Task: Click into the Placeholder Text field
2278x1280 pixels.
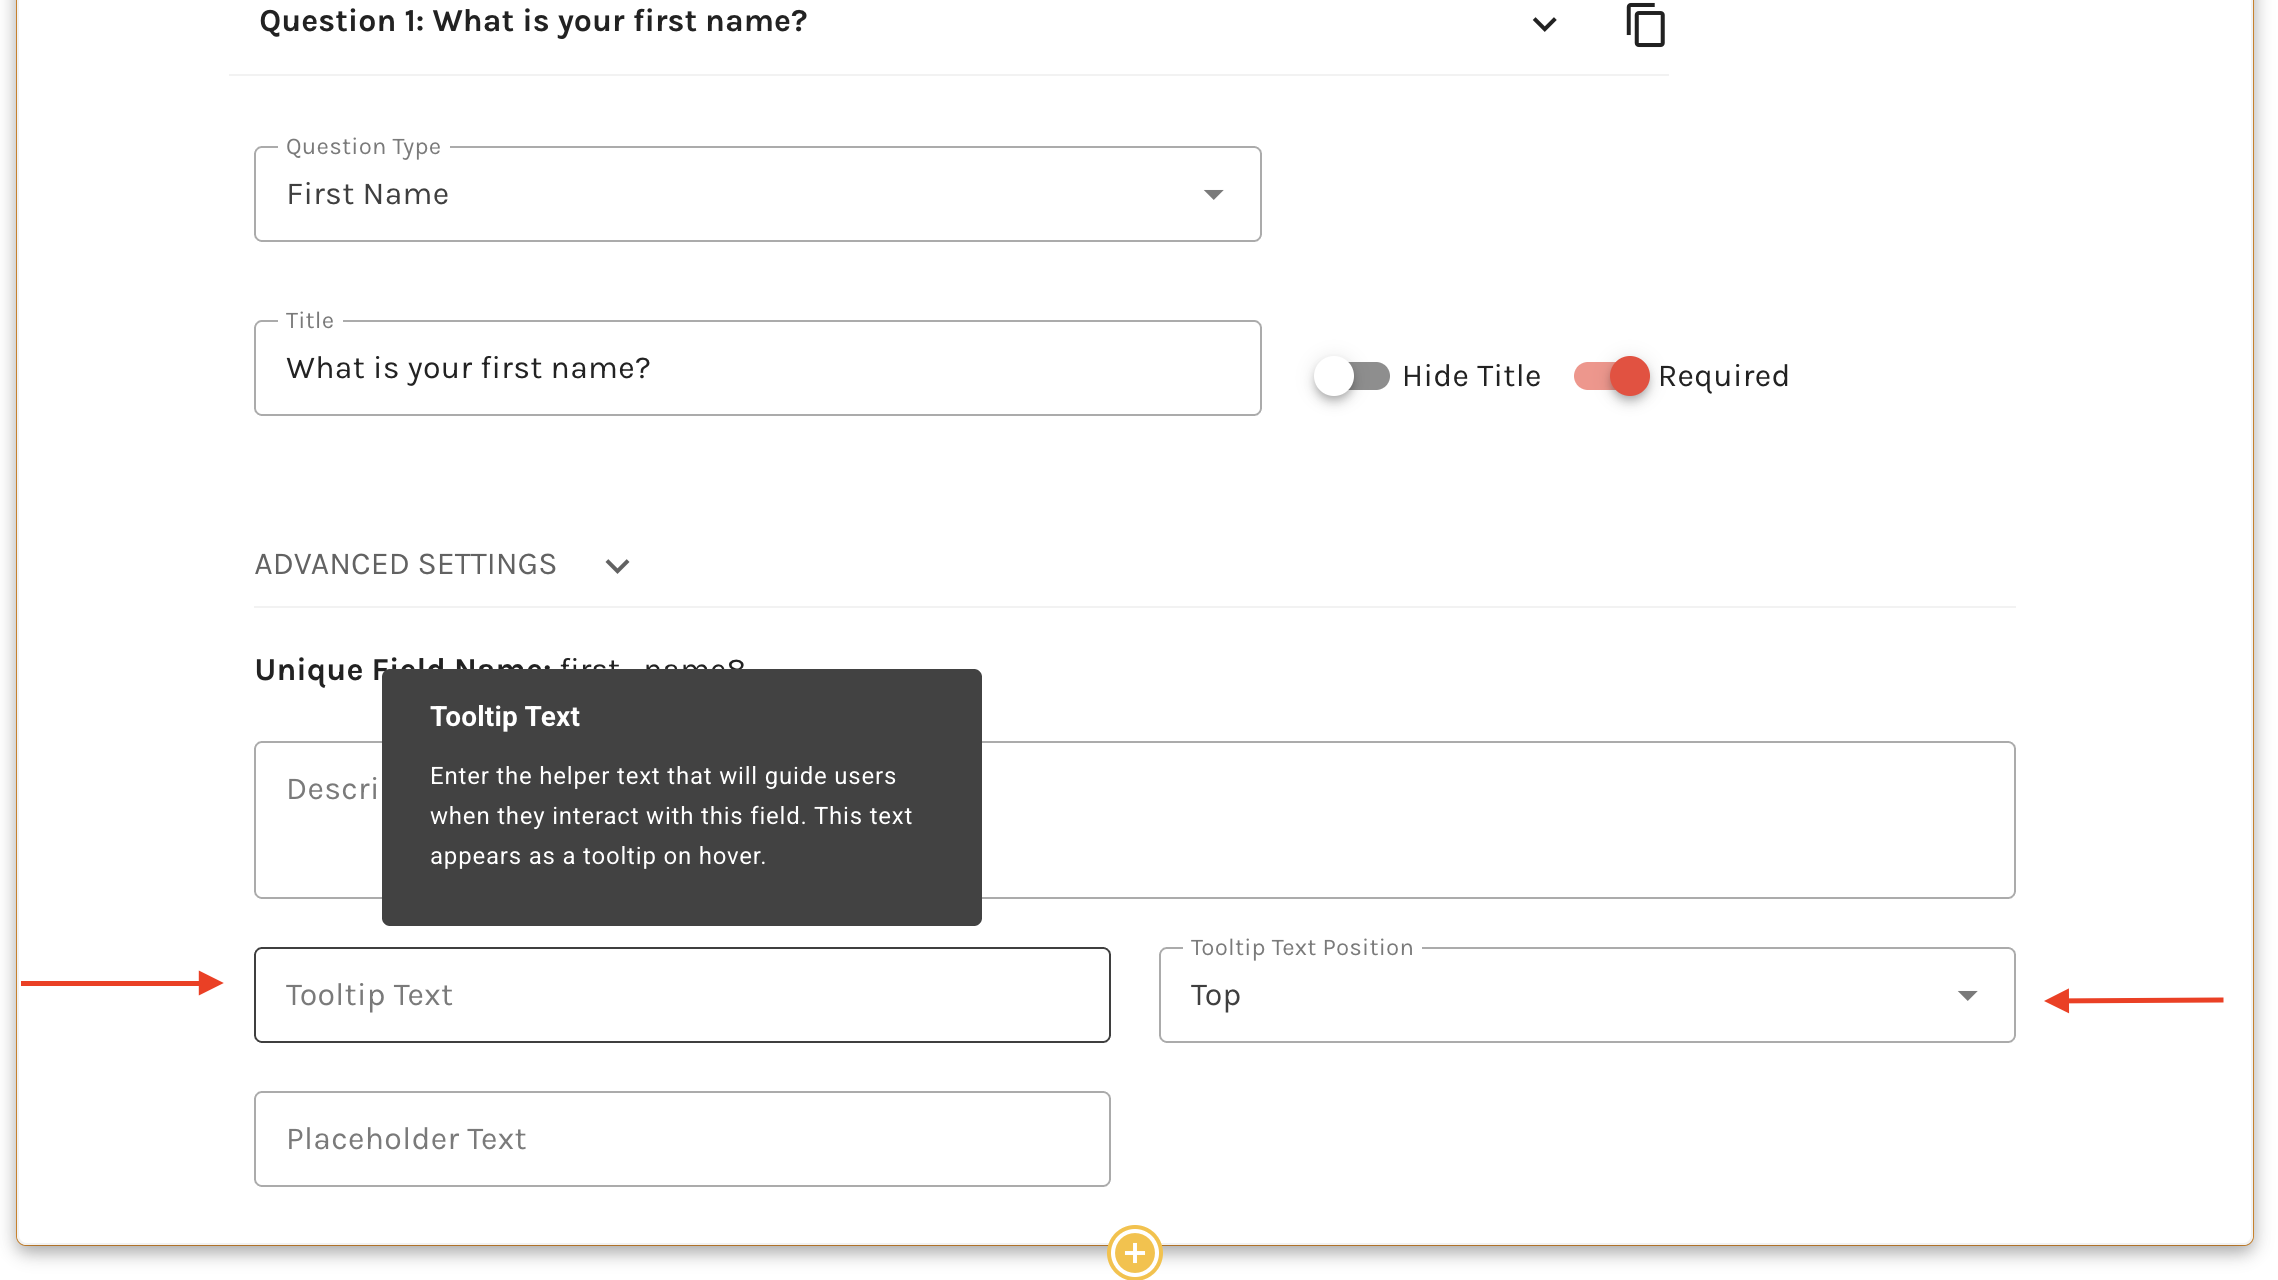Action: [682, 1139]
